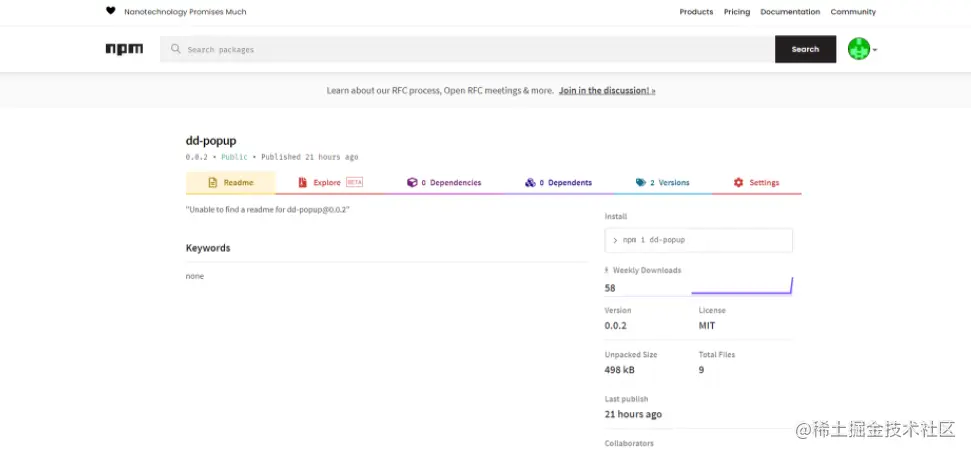Click the Nanotechnology Promises Much text
This screenshot has height=455, width=971.
click(185, 12)
